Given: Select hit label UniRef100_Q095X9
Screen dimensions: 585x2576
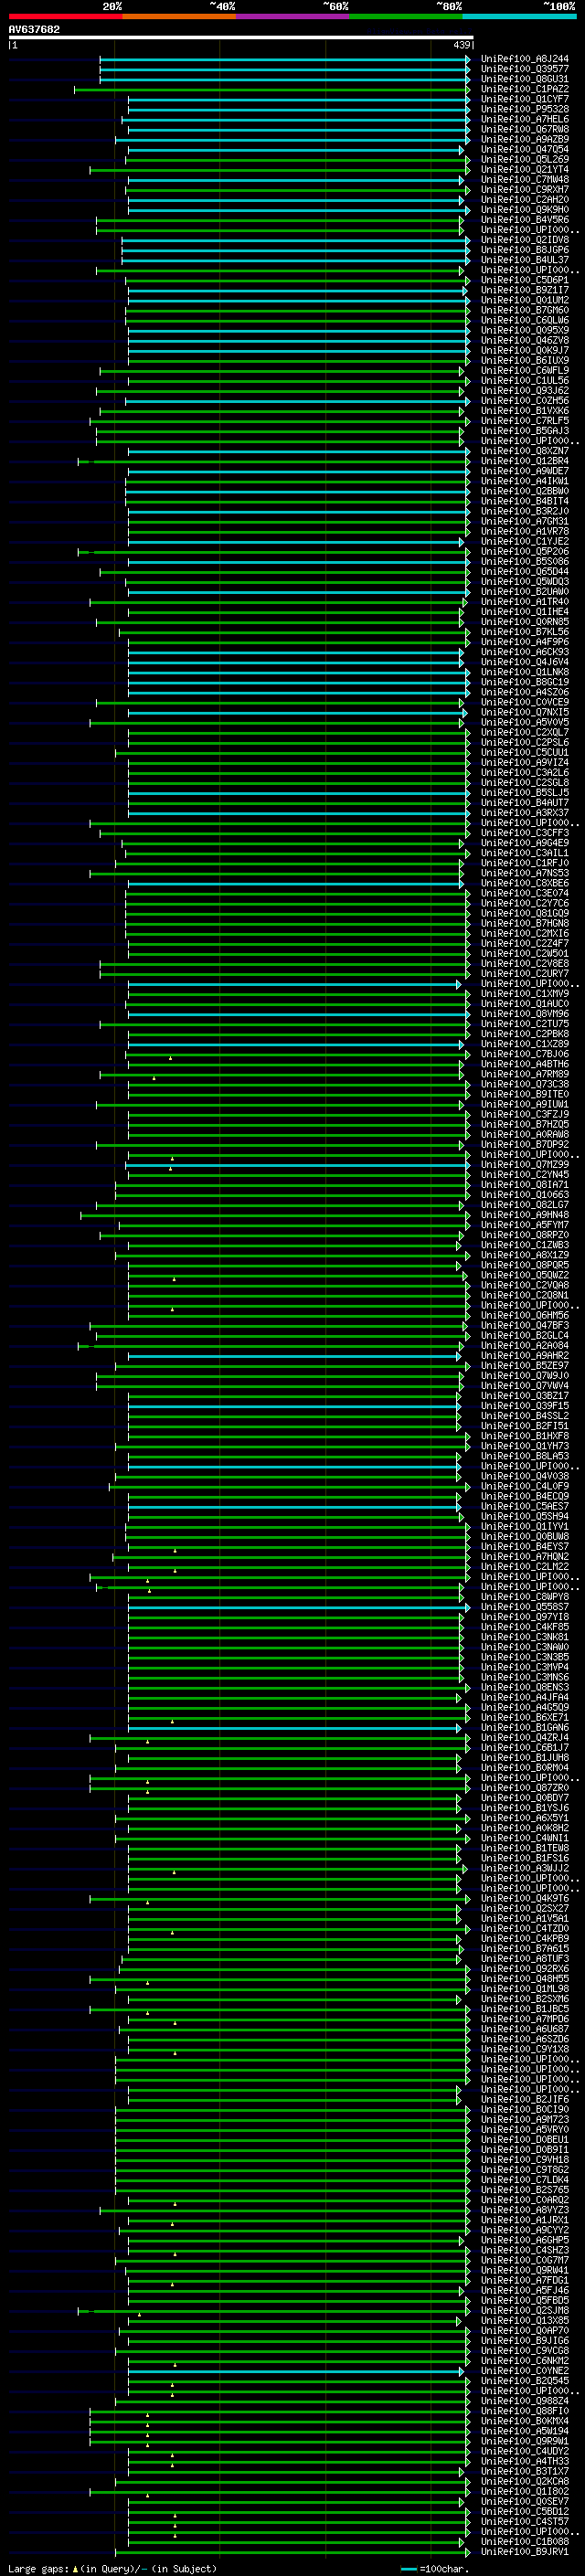Looking at the screenshot, I should click(x=525, y=330).
